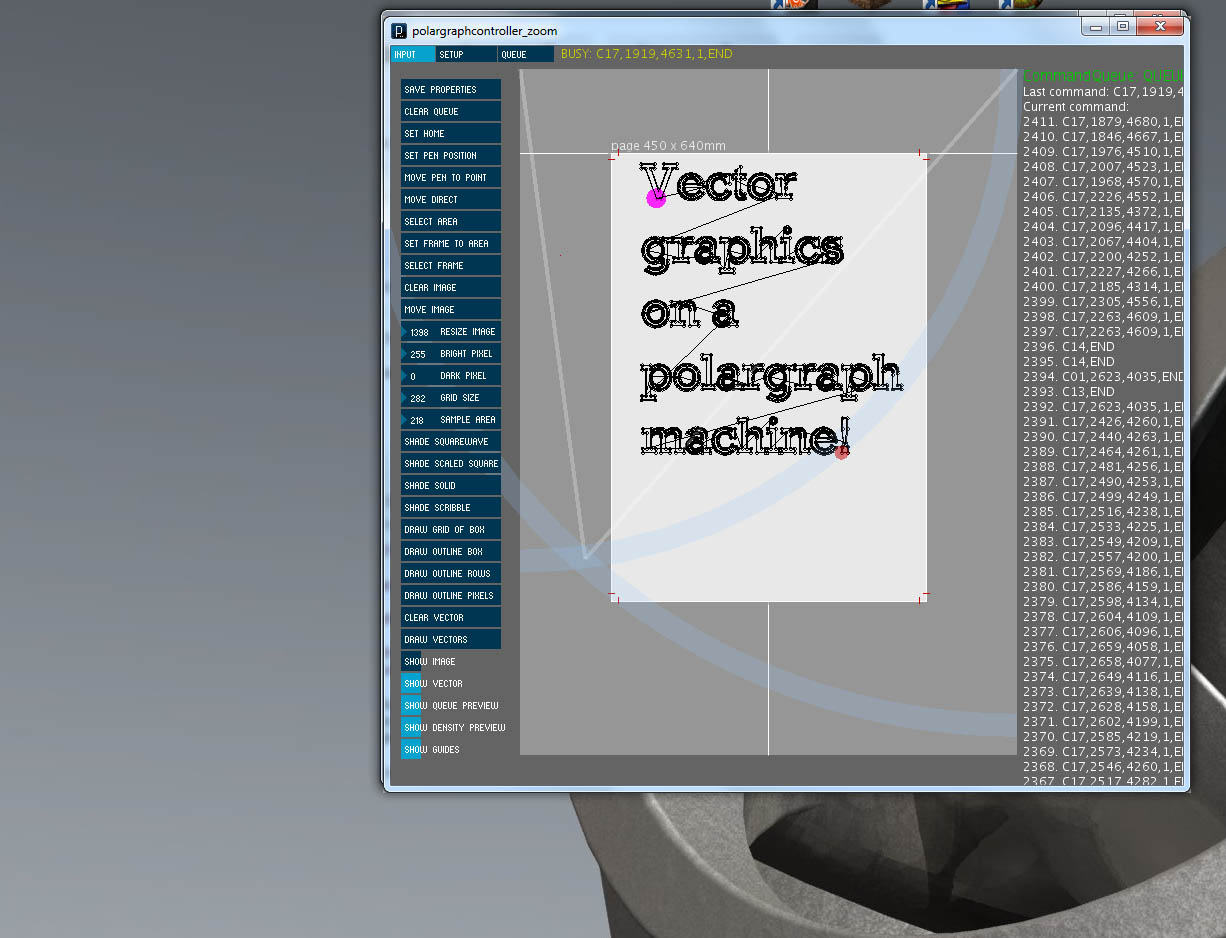Open Firefox from the taskbar at top
Image resolution: width=1226 pixels, height=938 pixels.
tap(793, 4)
